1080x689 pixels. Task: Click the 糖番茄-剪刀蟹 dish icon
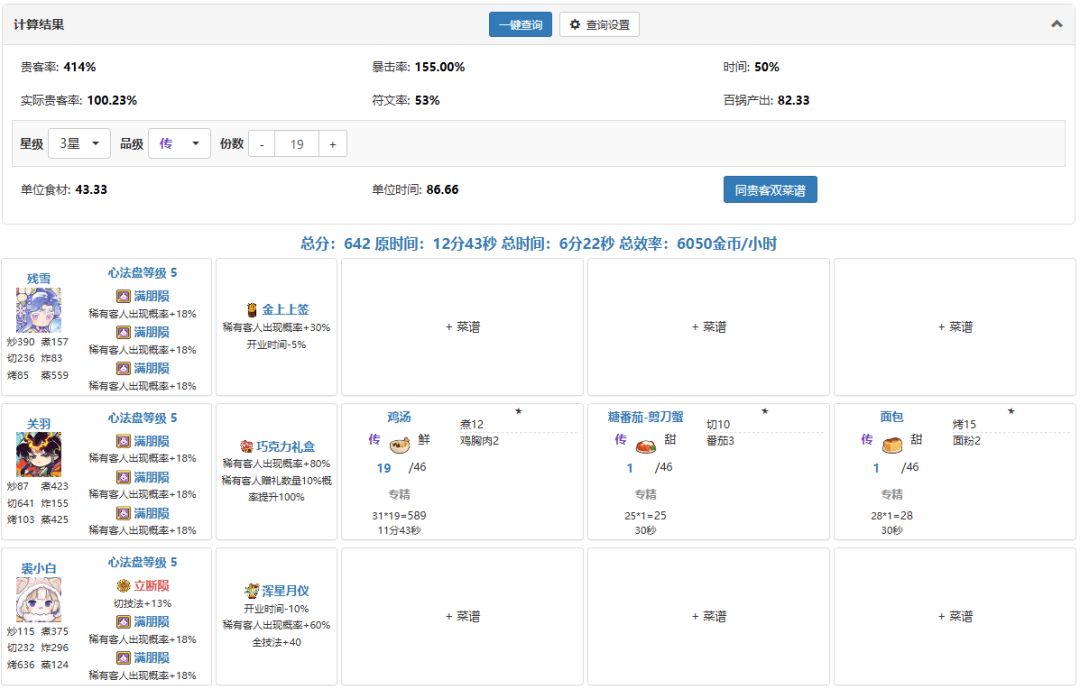point(645,446)
